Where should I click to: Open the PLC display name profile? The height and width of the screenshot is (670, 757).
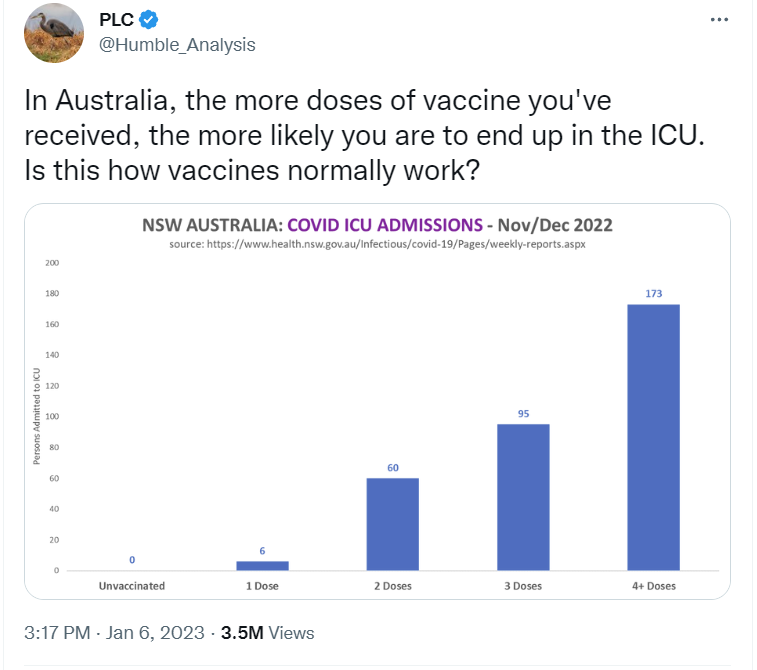[x=117, y=19]
